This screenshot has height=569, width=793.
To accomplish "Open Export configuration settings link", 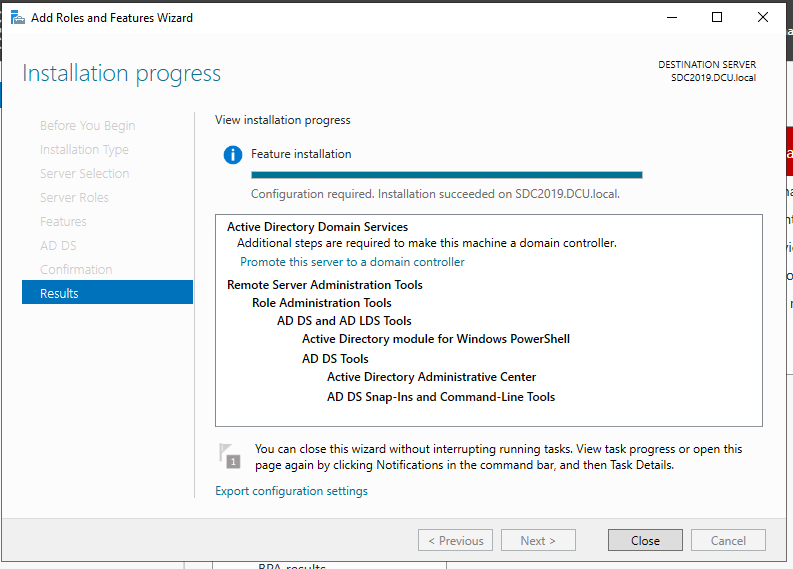I will 291,491.
